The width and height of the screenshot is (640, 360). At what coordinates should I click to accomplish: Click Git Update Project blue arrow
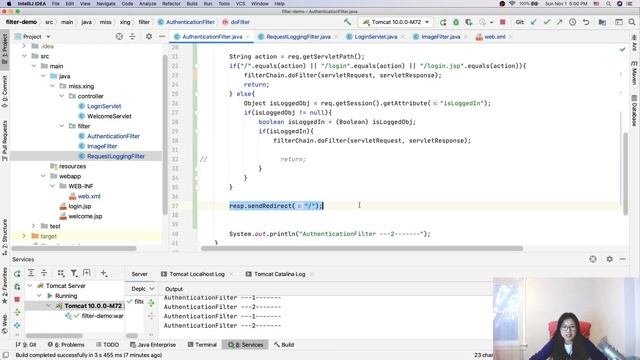pos(533,22)
